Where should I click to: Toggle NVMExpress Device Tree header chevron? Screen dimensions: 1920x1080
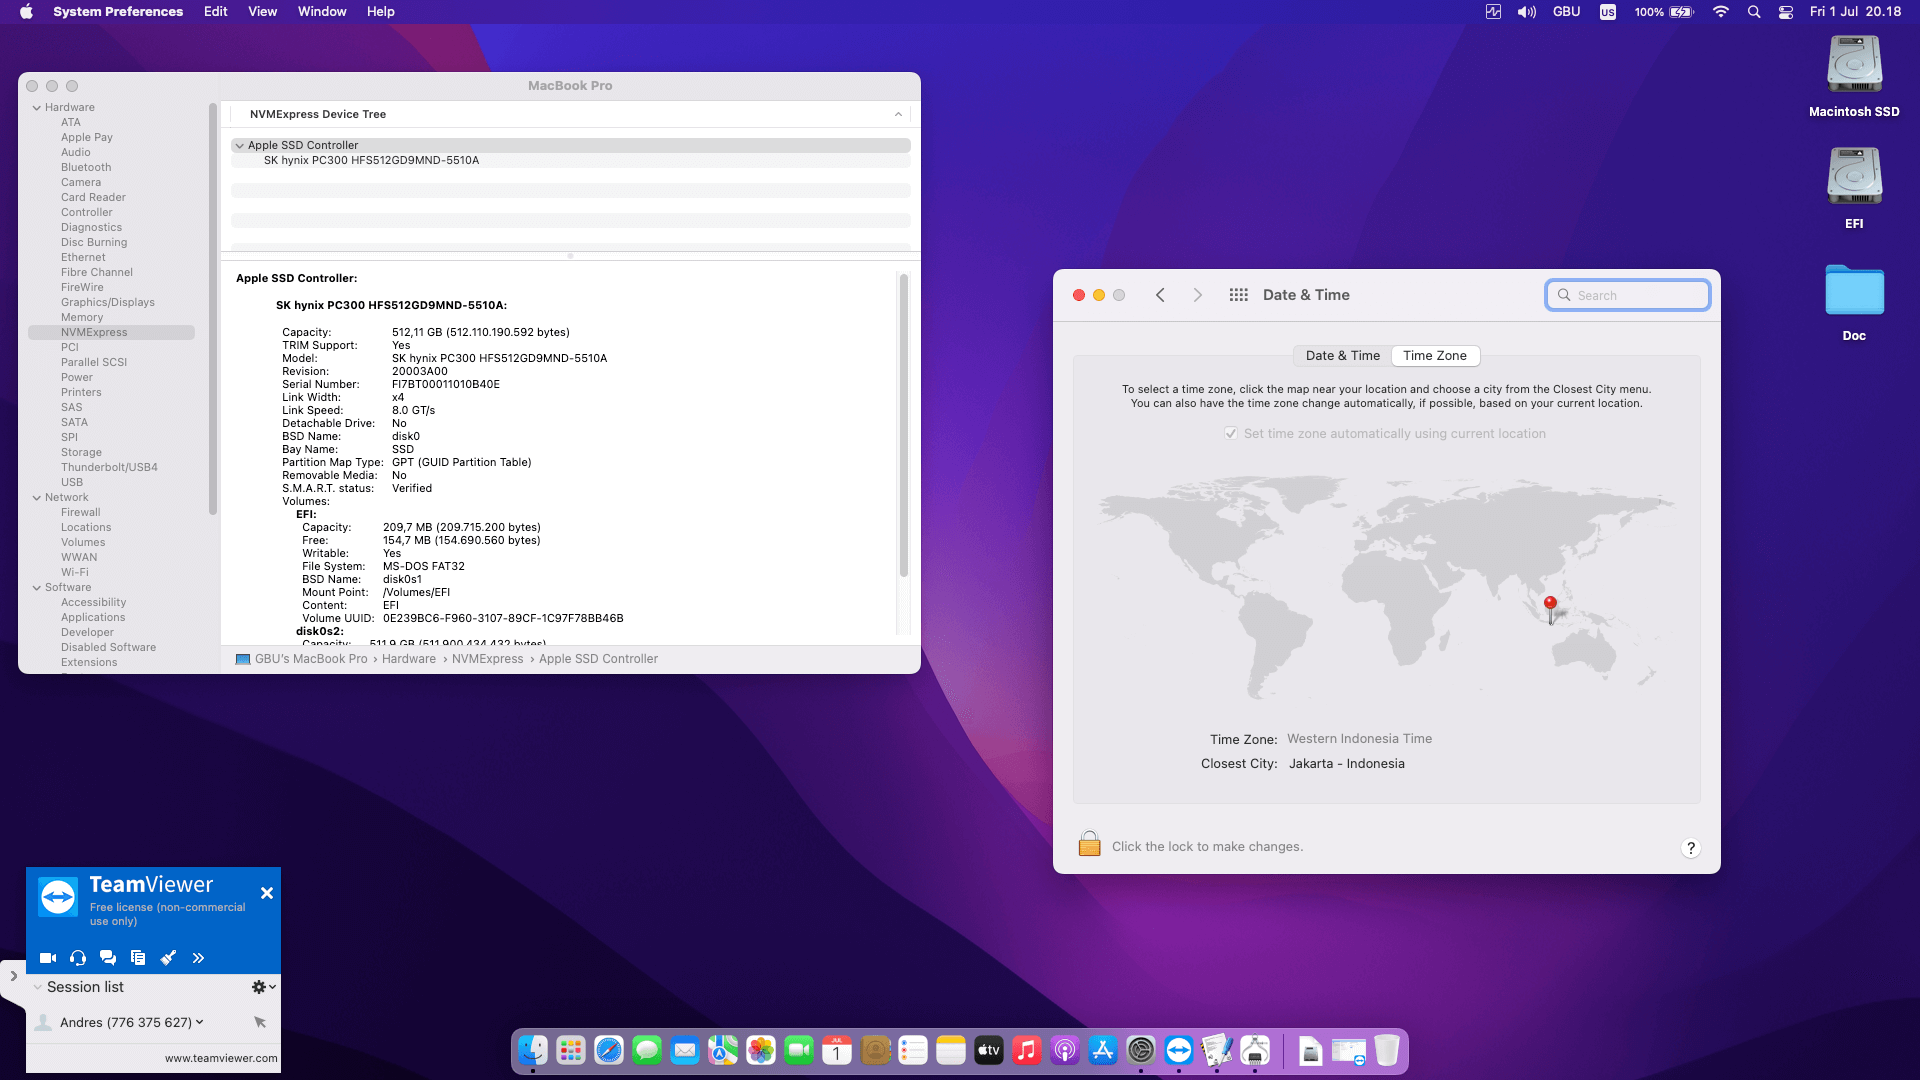click(898, 114)
